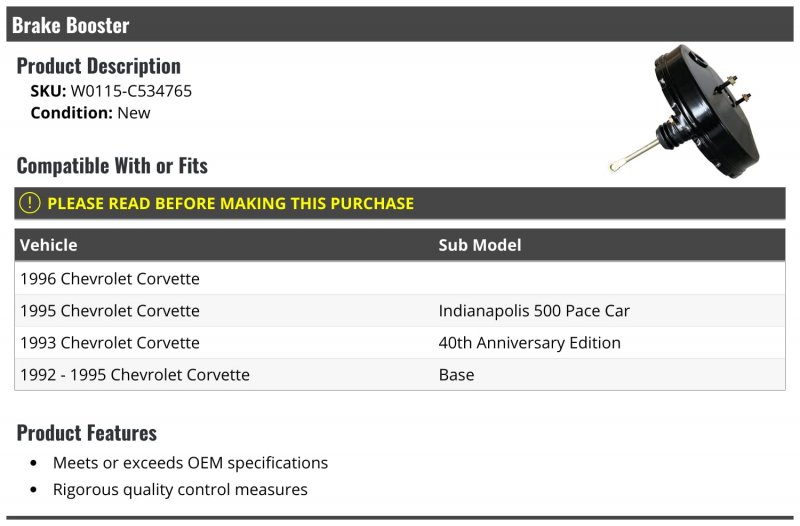Click the yellow warning exclamation icon
The image size is (800, 526).
(x=30, y=203)
